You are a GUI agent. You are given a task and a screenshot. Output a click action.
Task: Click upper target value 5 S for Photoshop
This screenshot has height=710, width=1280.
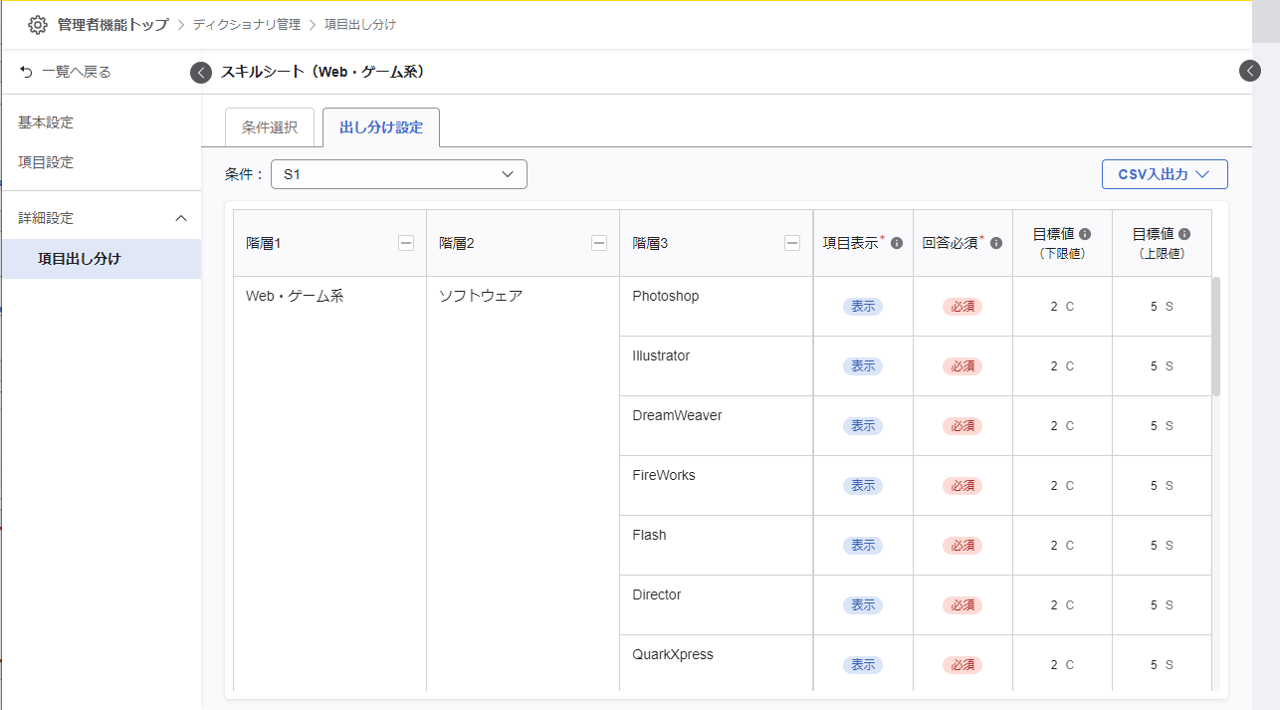click(x=1162, y=307)
